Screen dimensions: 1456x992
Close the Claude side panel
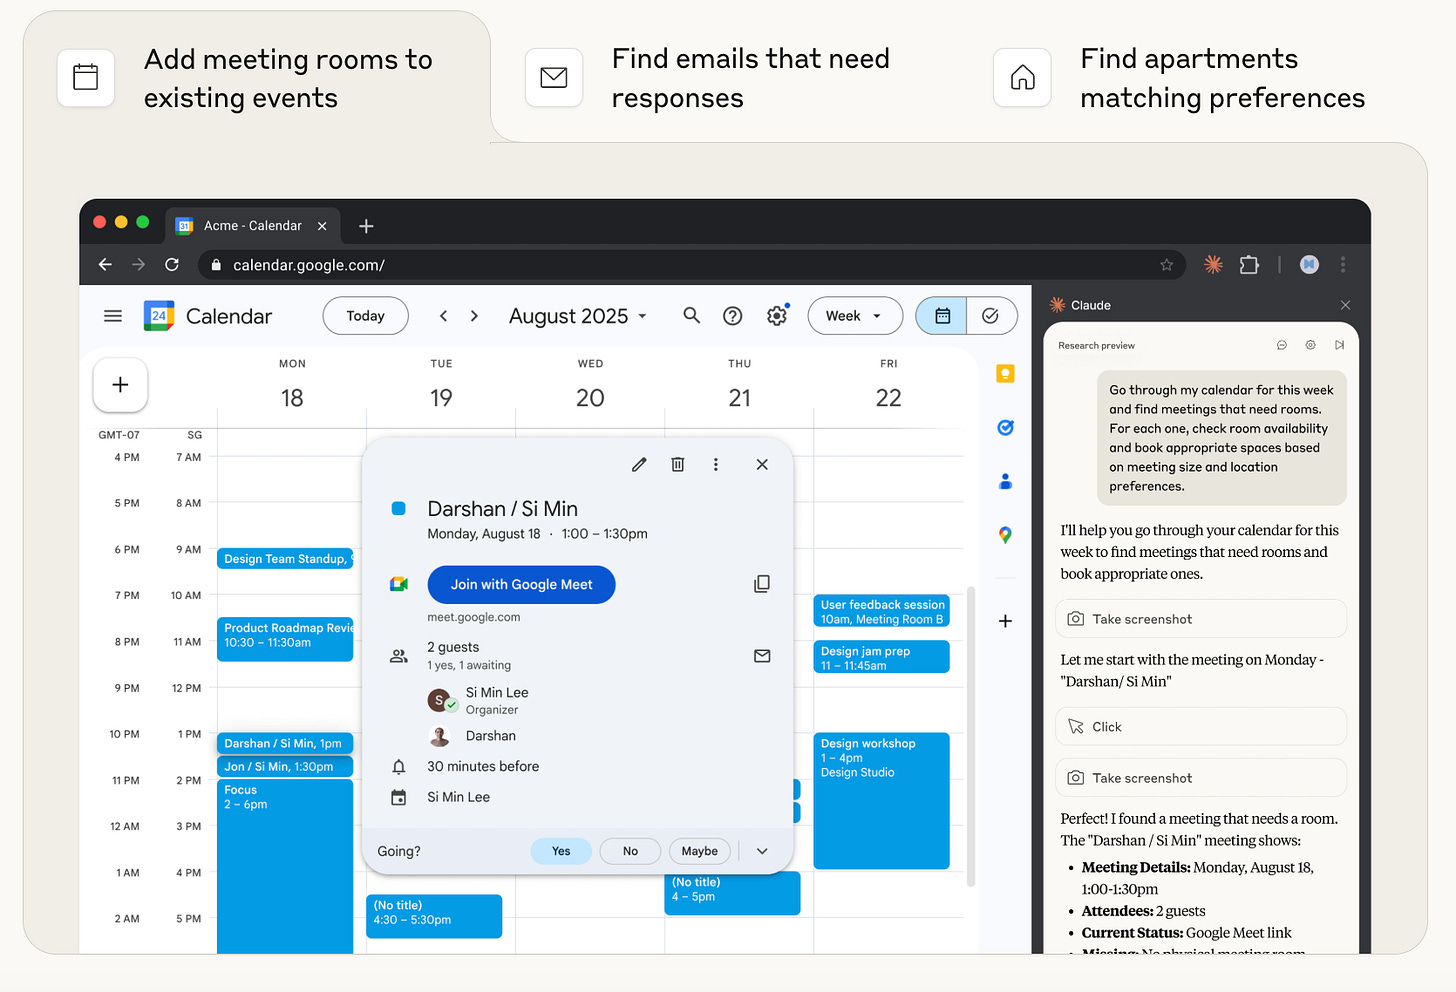tap(1345, 305)
